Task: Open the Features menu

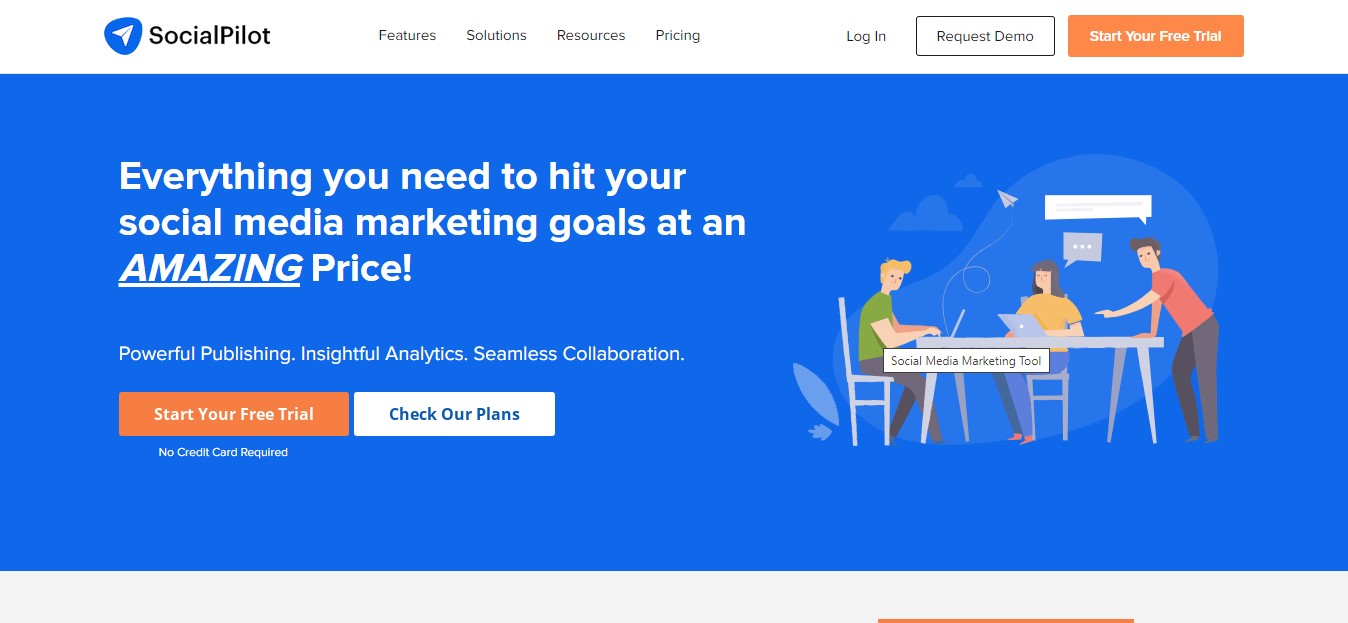Action: (407, 35)
